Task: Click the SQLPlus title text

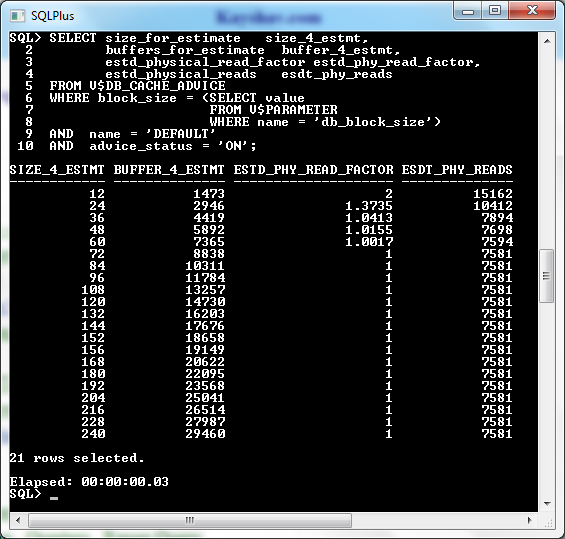Action: coord(52,16)
